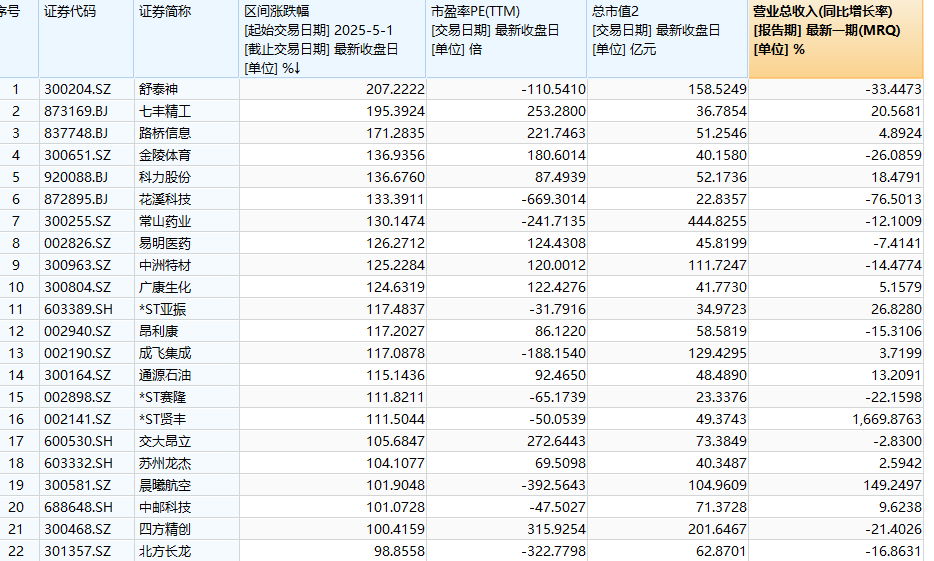Select market cap 444.8255
The image size is (934, 561).
coord(717,222)
